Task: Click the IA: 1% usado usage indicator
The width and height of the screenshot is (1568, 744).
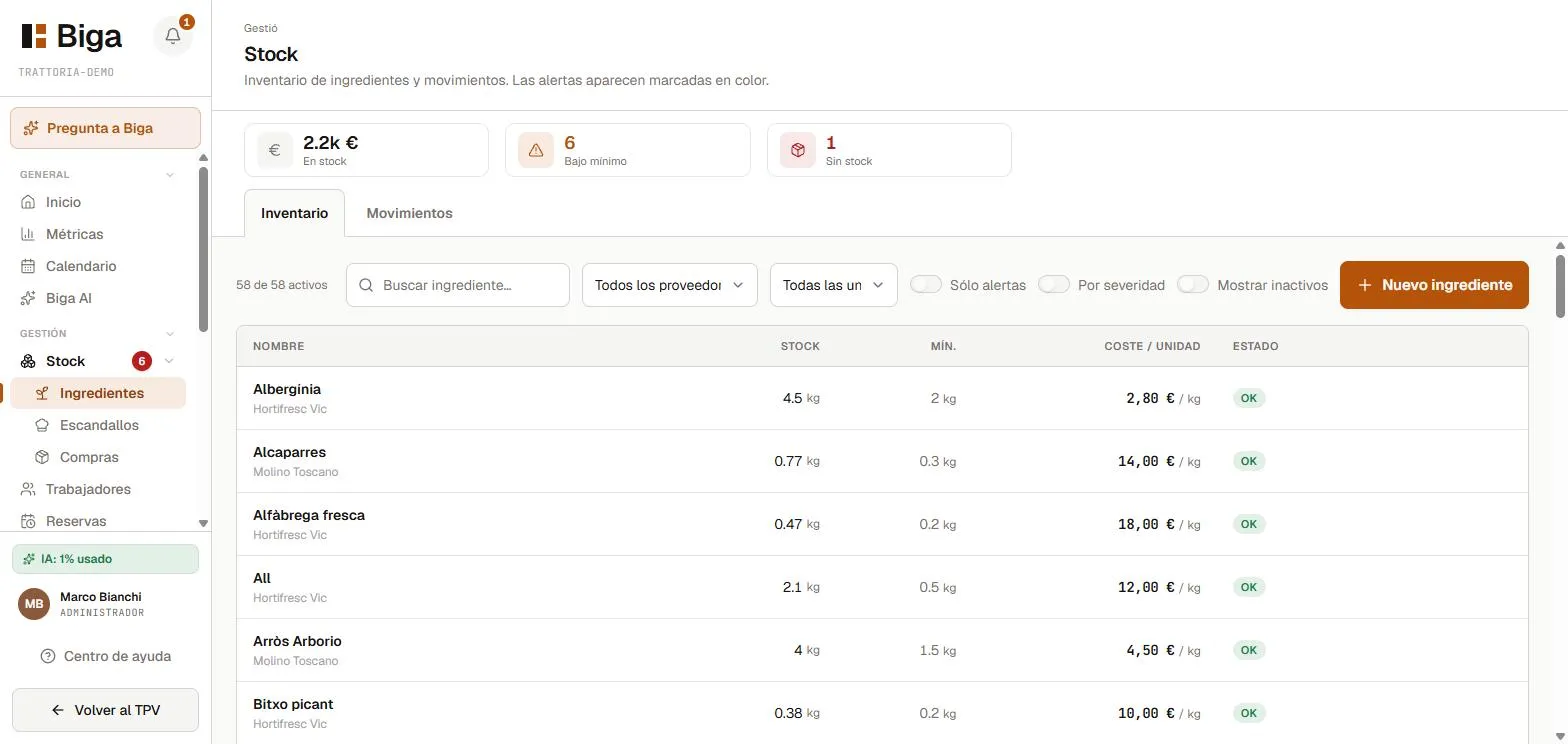Action: [x=105, y=559]
